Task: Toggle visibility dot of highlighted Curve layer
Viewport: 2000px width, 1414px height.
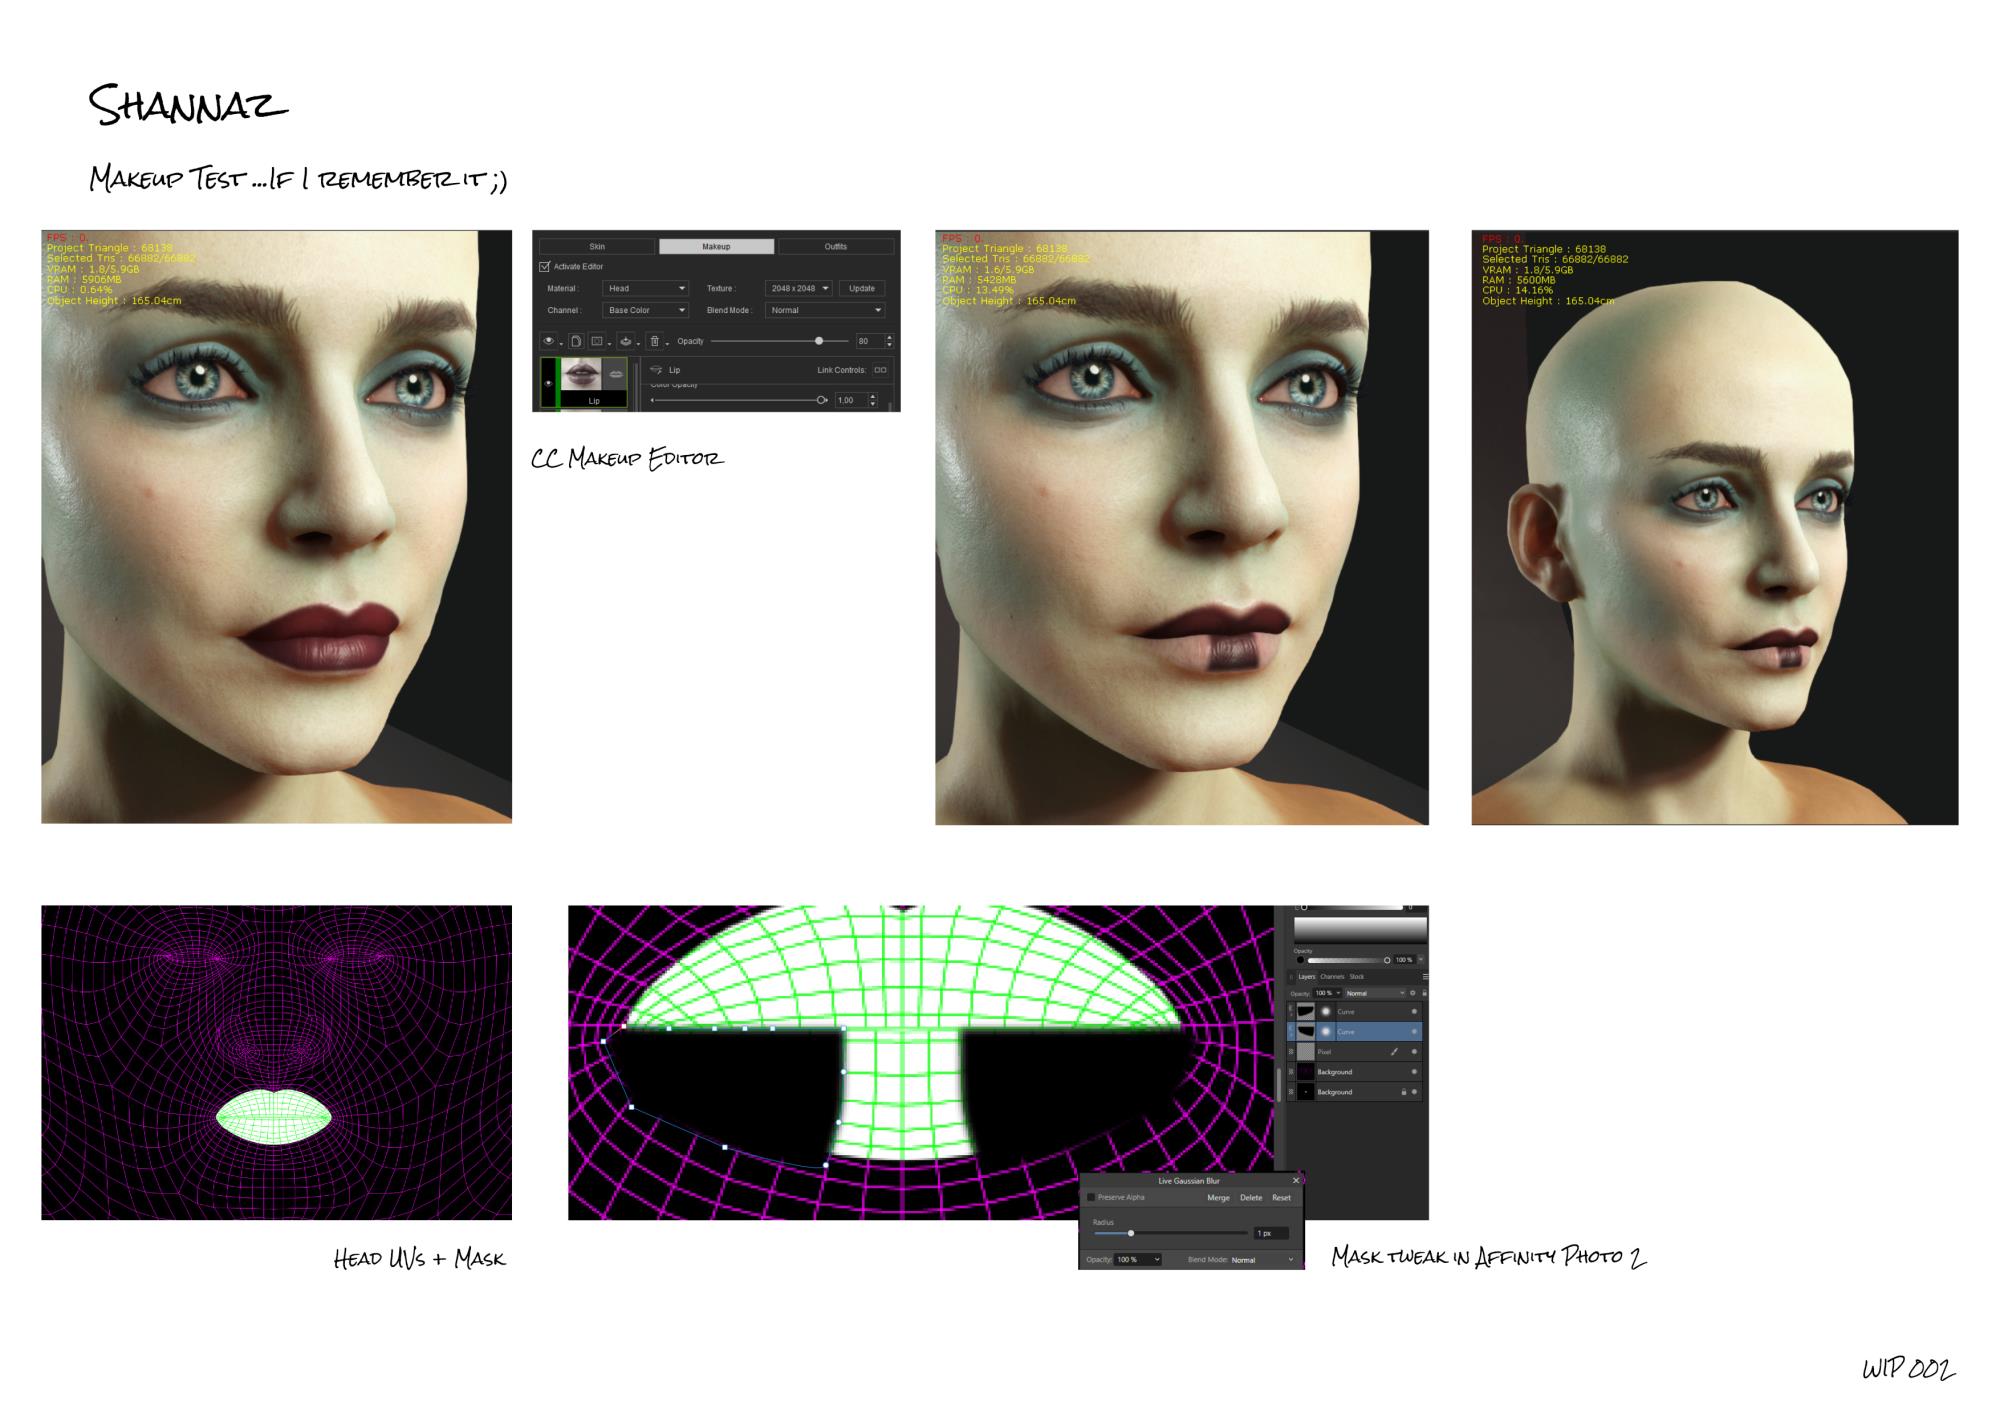Action: (x=1414, y=1032)
